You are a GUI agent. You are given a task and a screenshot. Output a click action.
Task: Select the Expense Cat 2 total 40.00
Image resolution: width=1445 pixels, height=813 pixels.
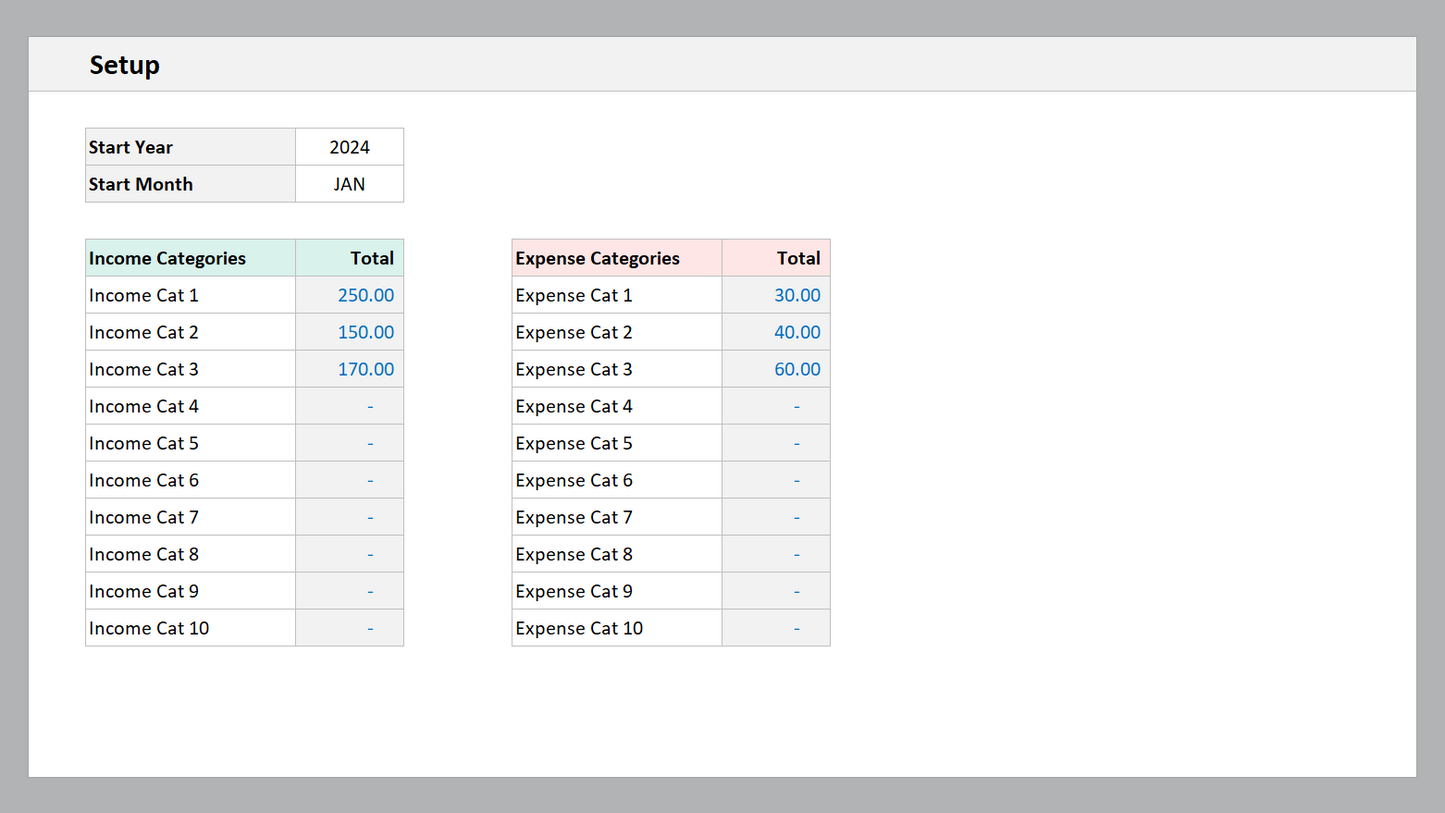pyautogui.click(x=776, y=332)
